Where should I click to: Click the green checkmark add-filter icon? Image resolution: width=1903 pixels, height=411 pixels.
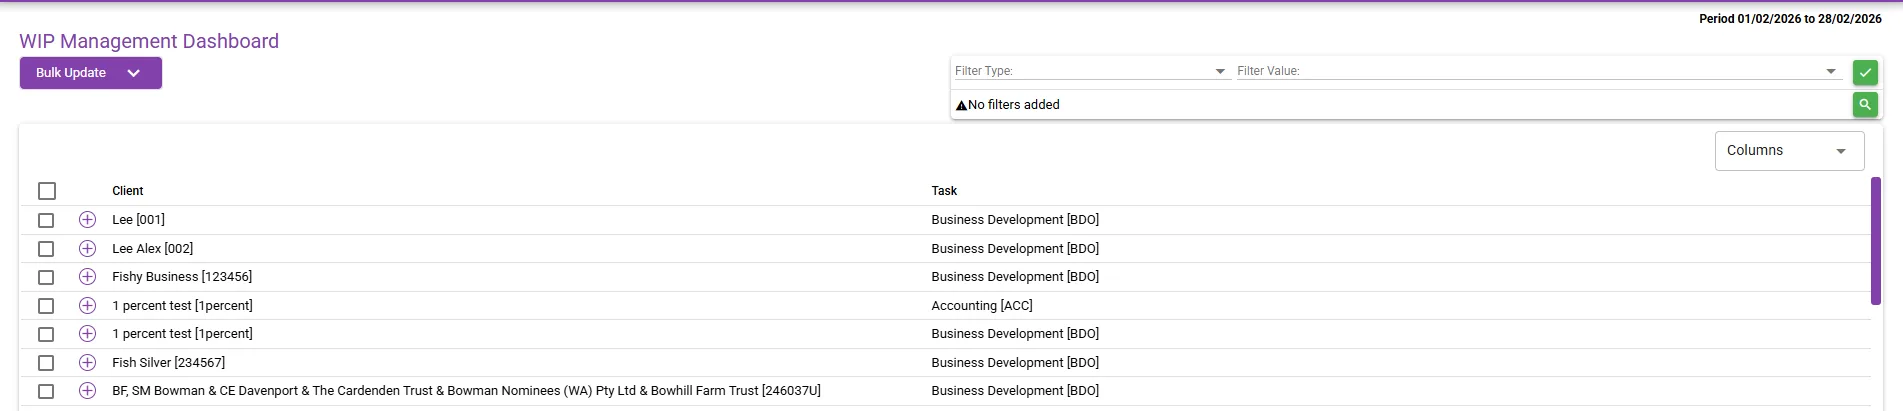(x=1865, y=72)
